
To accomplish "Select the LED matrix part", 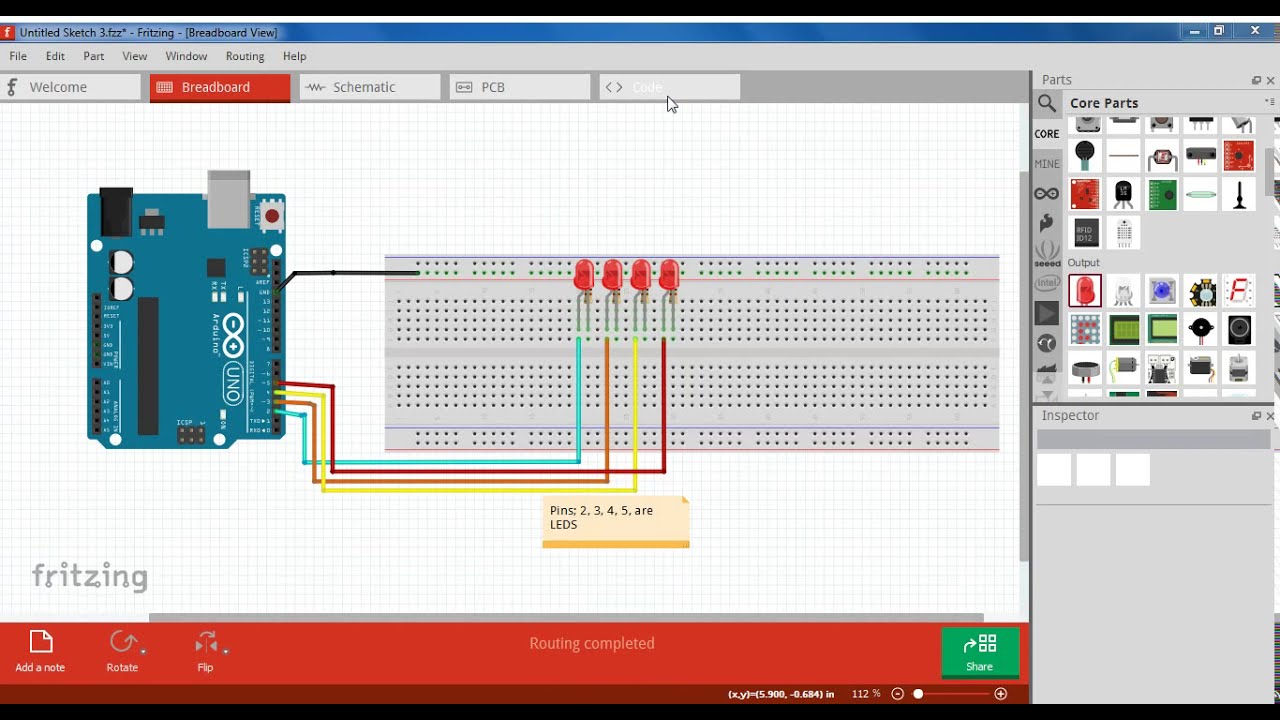I will point(1085,329).
